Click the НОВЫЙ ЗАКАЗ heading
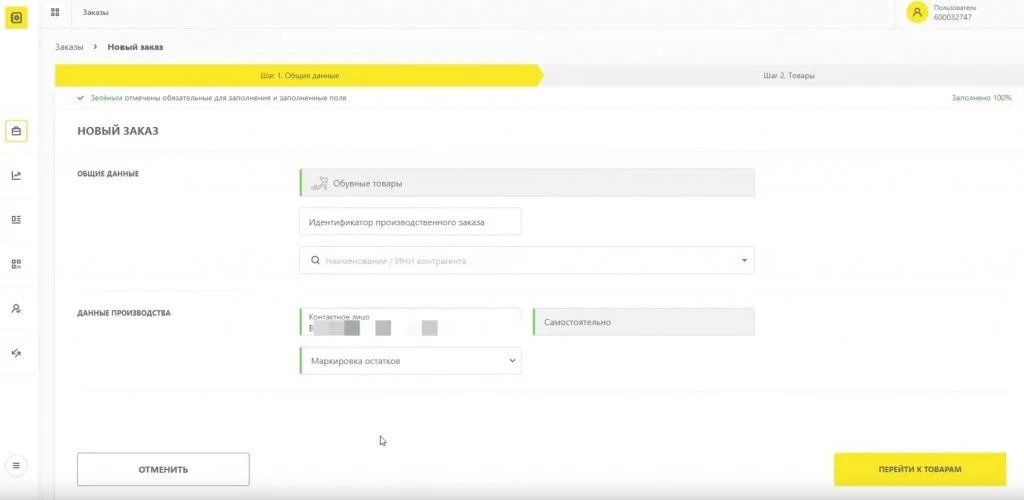1024x500 pixels. (118, 131)
